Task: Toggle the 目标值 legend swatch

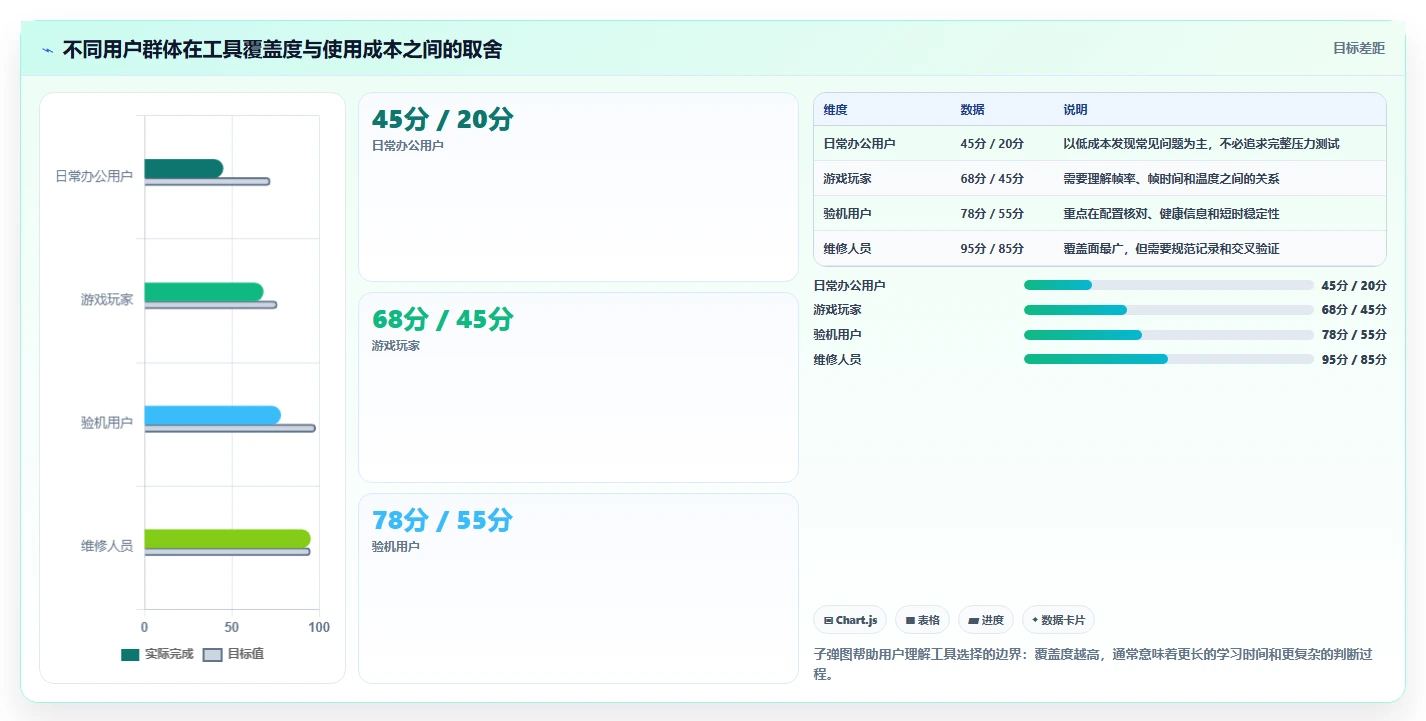Action: (212, 655)
